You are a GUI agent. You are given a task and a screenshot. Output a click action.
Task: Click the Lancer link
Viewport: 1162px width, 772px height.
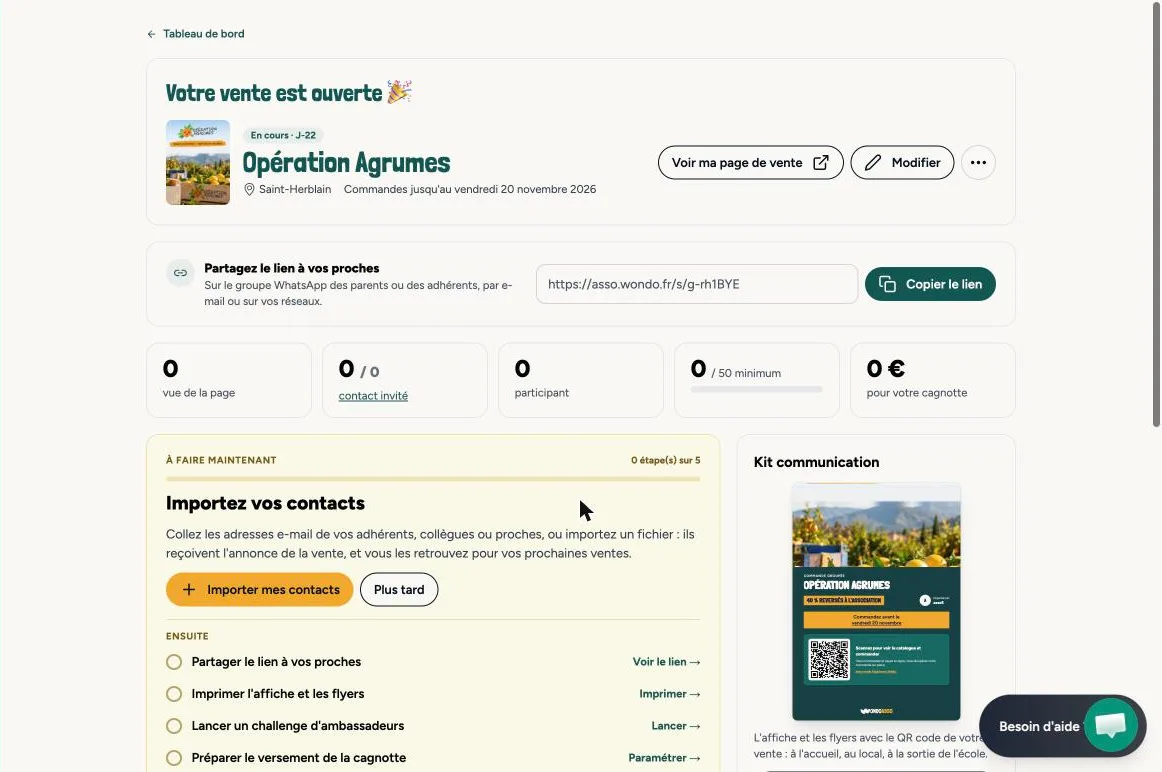click(x=676, y=726)
